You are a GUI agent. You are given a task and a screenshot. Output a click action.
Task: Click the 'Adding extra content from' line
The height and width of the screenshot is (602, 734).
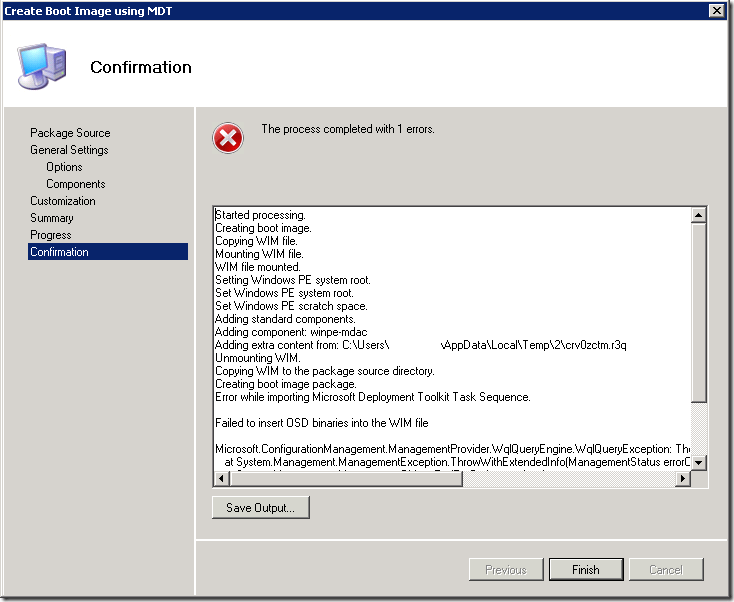pos(420,345)
